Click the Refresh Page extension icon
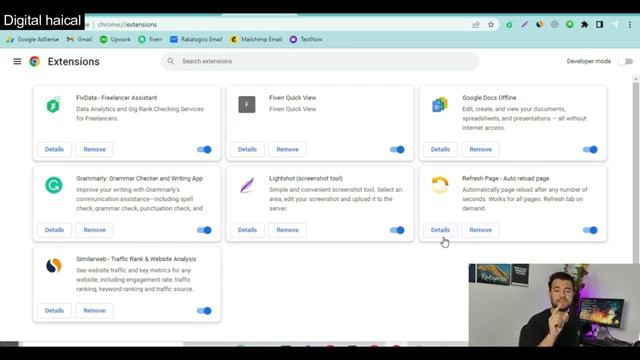 440,185
